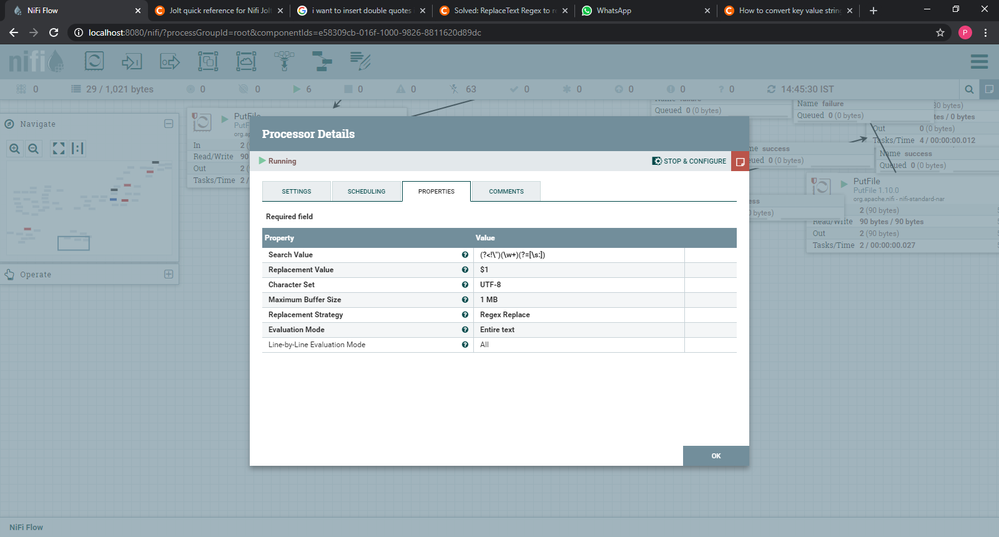Viewport: 999px width, 537px height.
Task: Expand the Operate panel
Action: [x=169, y=274]
